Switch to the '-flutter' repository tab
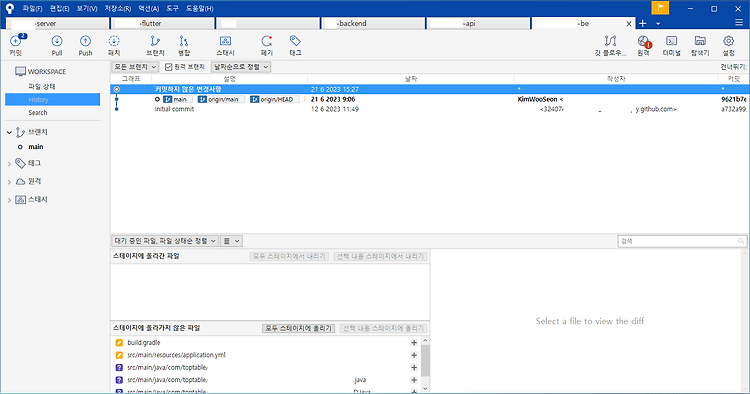The image size is (750, 394). tap(162, 23)
